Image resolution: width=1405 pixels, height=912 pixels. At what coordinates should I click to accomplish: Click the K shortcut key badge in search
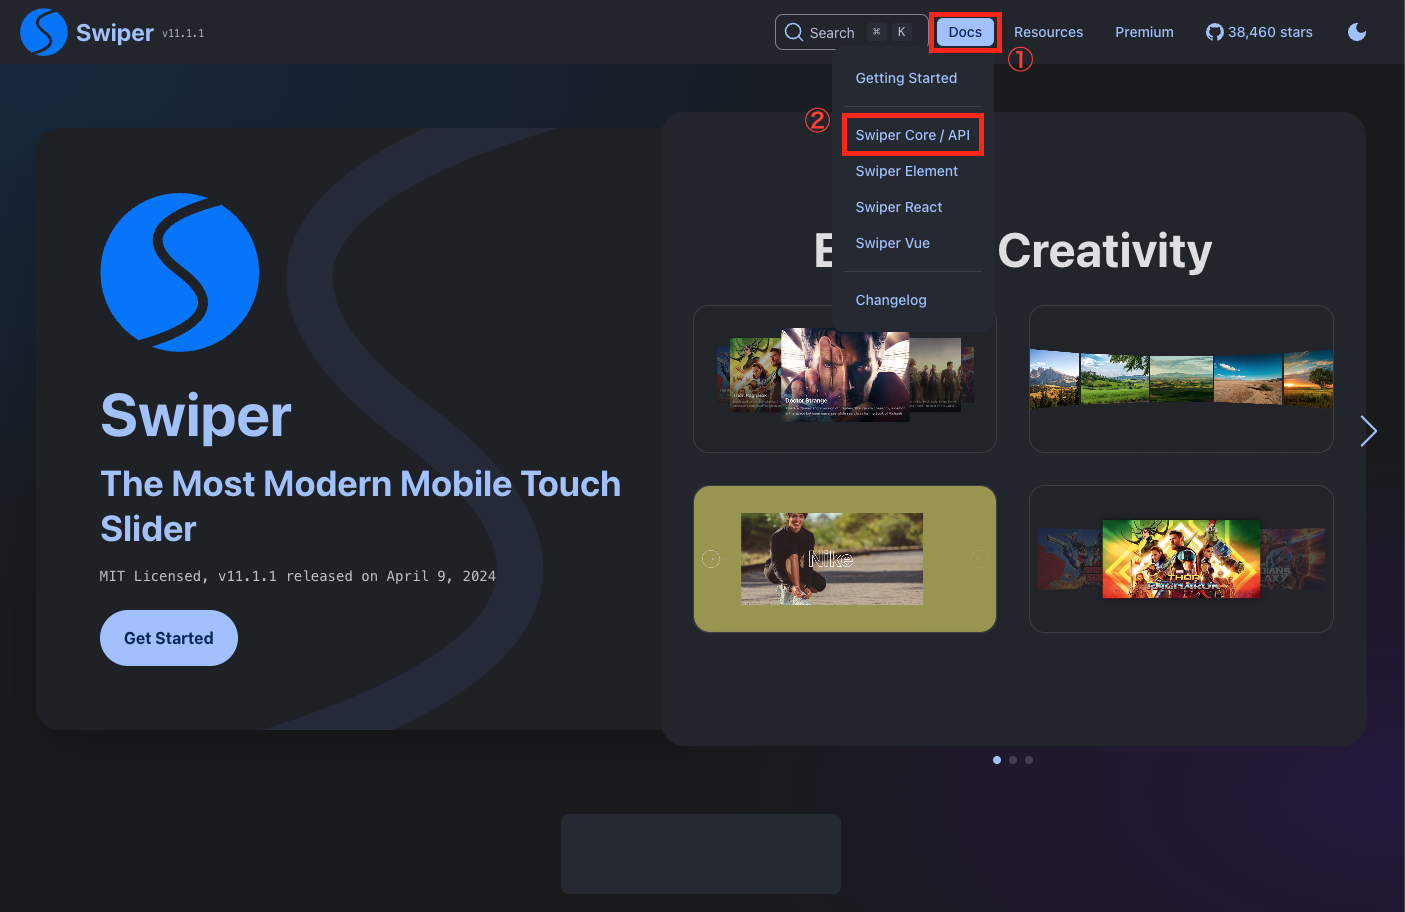click(x=901, y=32)
